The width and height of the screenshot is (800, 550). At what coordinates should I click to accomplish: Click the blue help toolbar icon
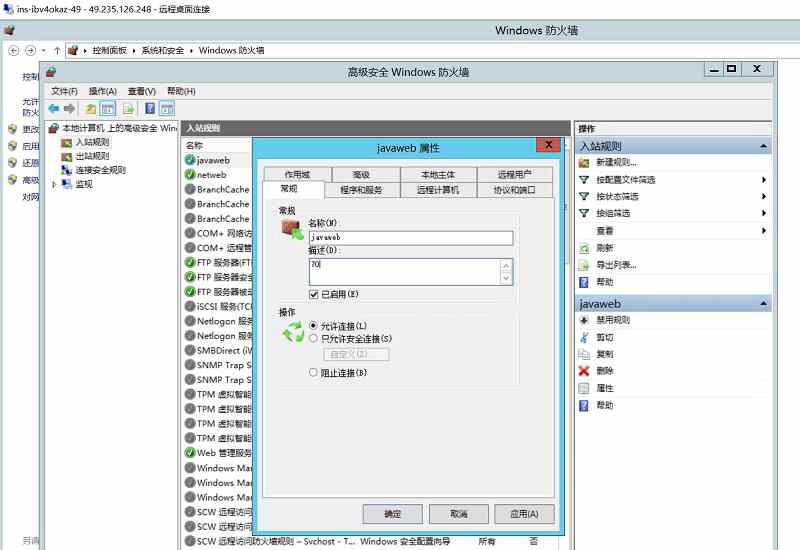click(x=150, y=108)
